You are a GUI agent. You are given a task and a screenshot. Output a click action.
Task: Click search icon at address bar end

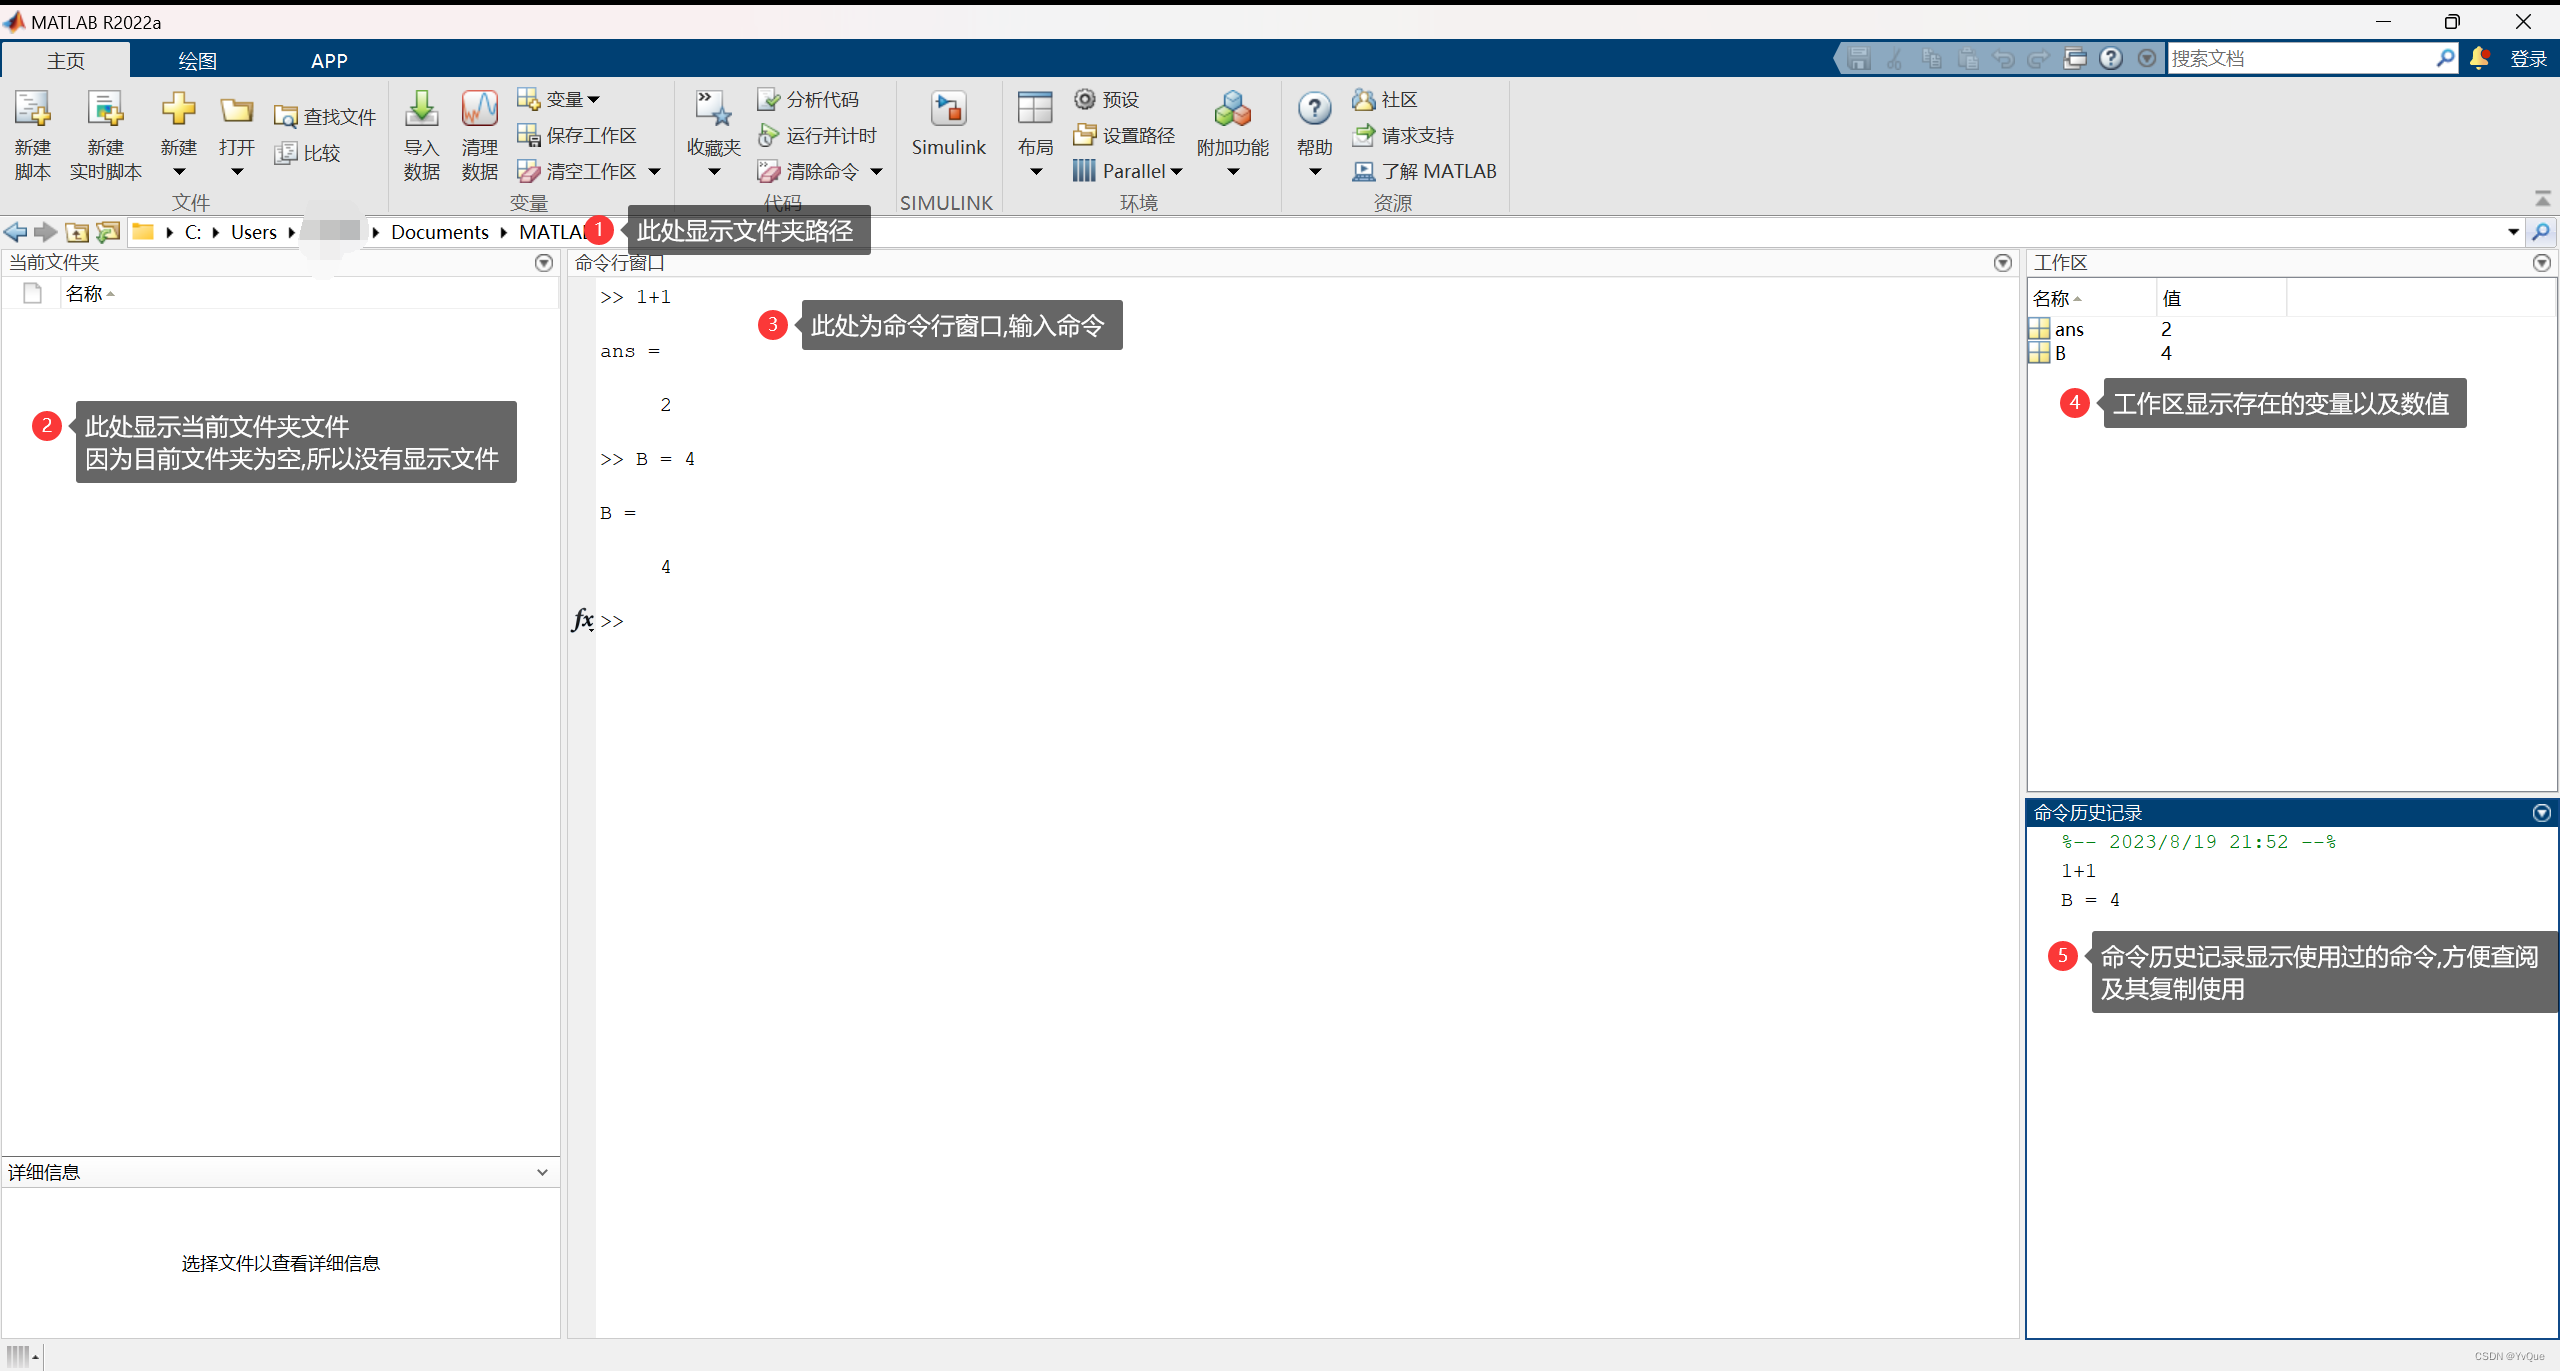(x=2541, y=232)
